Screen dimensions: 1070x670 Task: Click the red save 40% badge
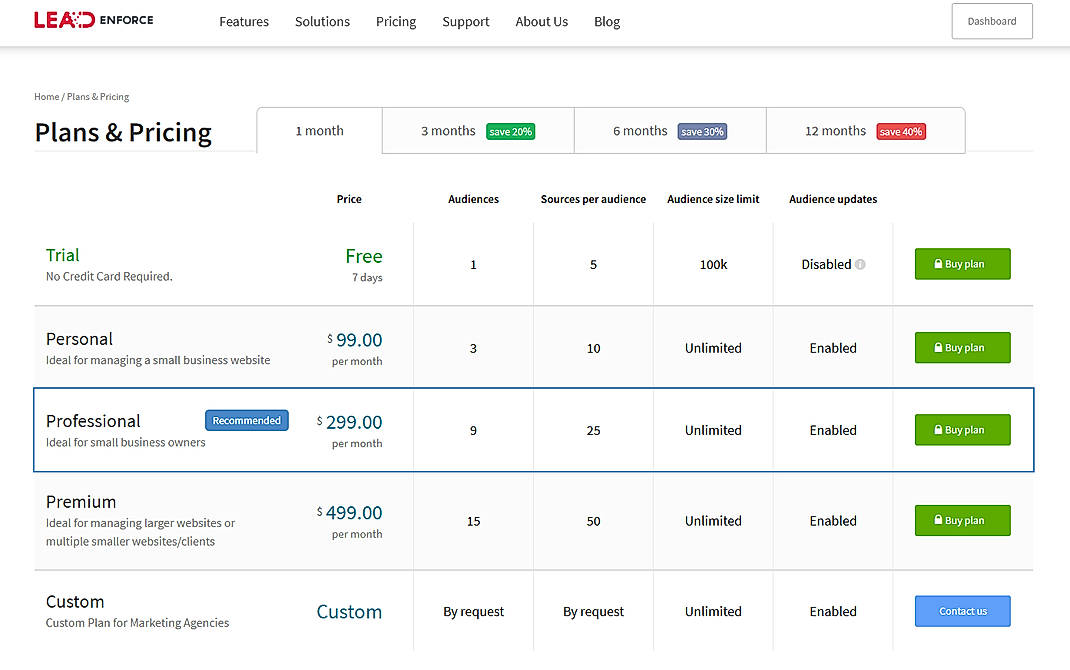901,131
